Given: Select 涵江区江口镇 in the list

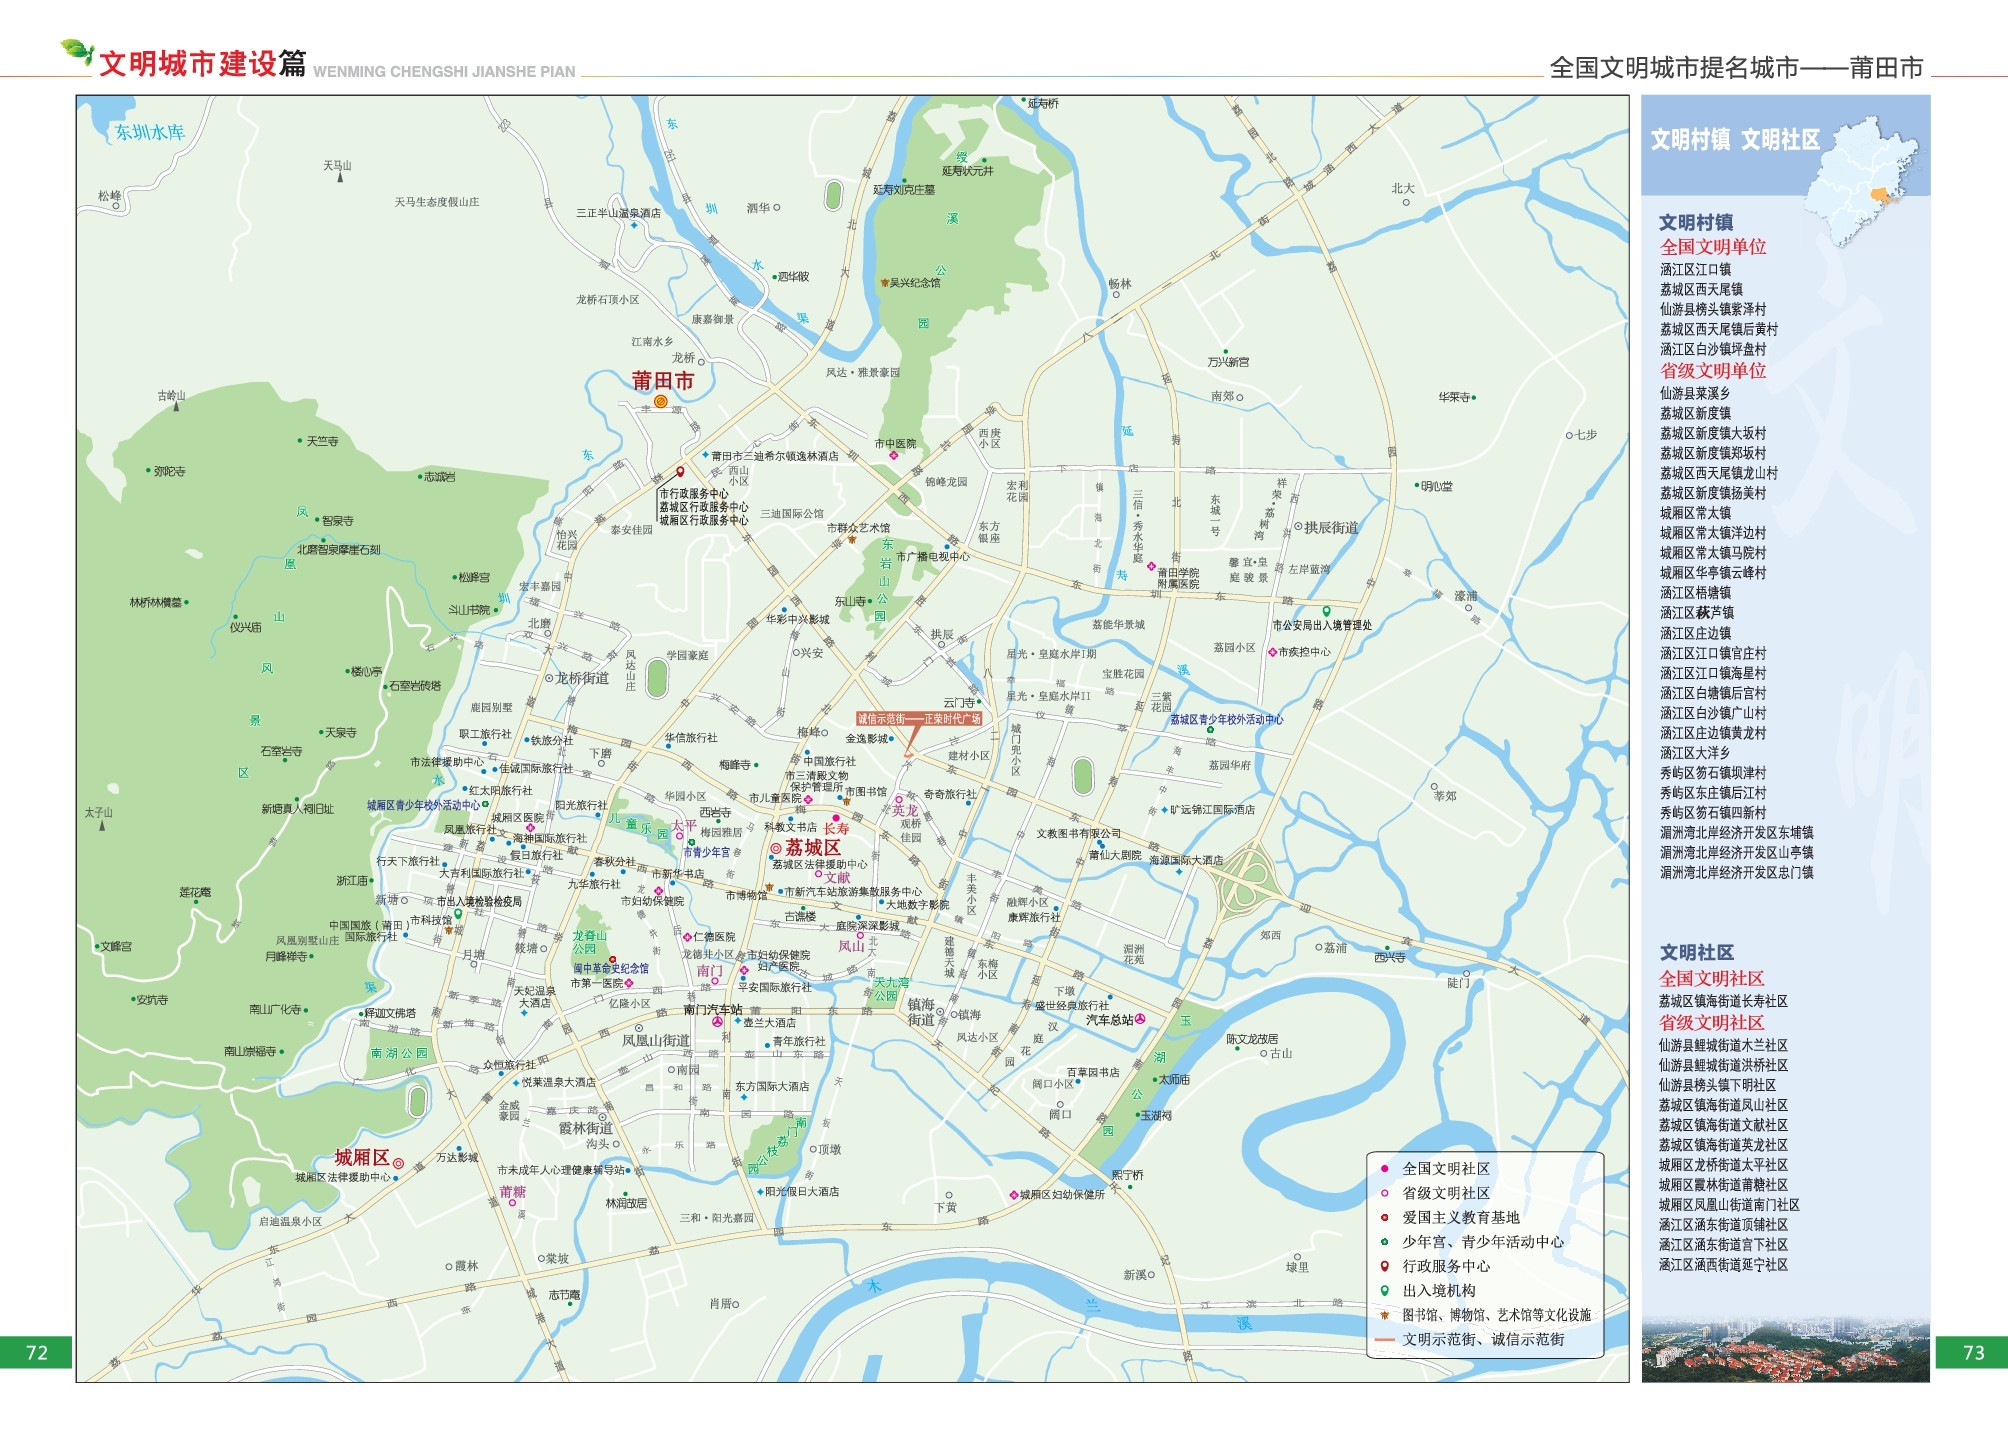Looking at the screenshot, I should [x=1696, y=269].
